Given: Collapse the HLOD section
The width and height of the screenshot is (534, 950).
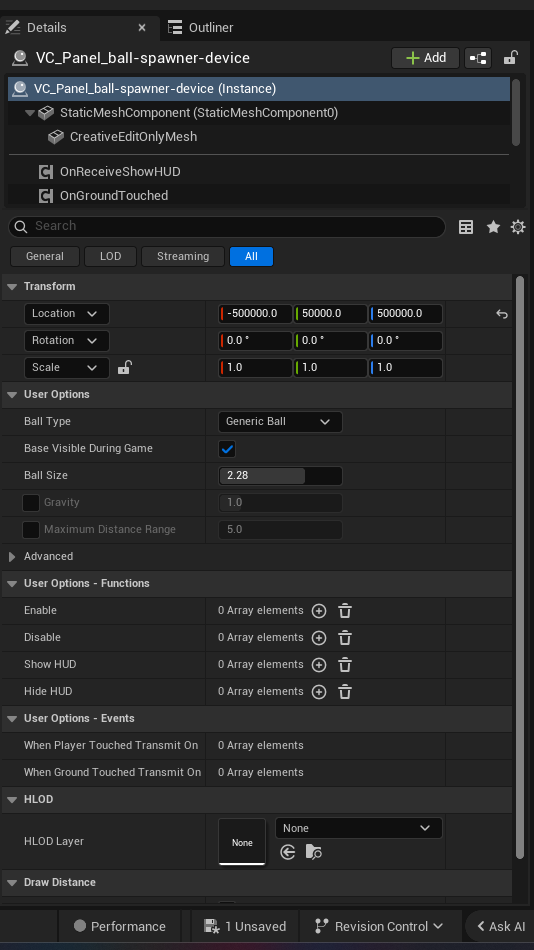Looking at the screenshot, I should pyautogui.click(x=12, y=800).
